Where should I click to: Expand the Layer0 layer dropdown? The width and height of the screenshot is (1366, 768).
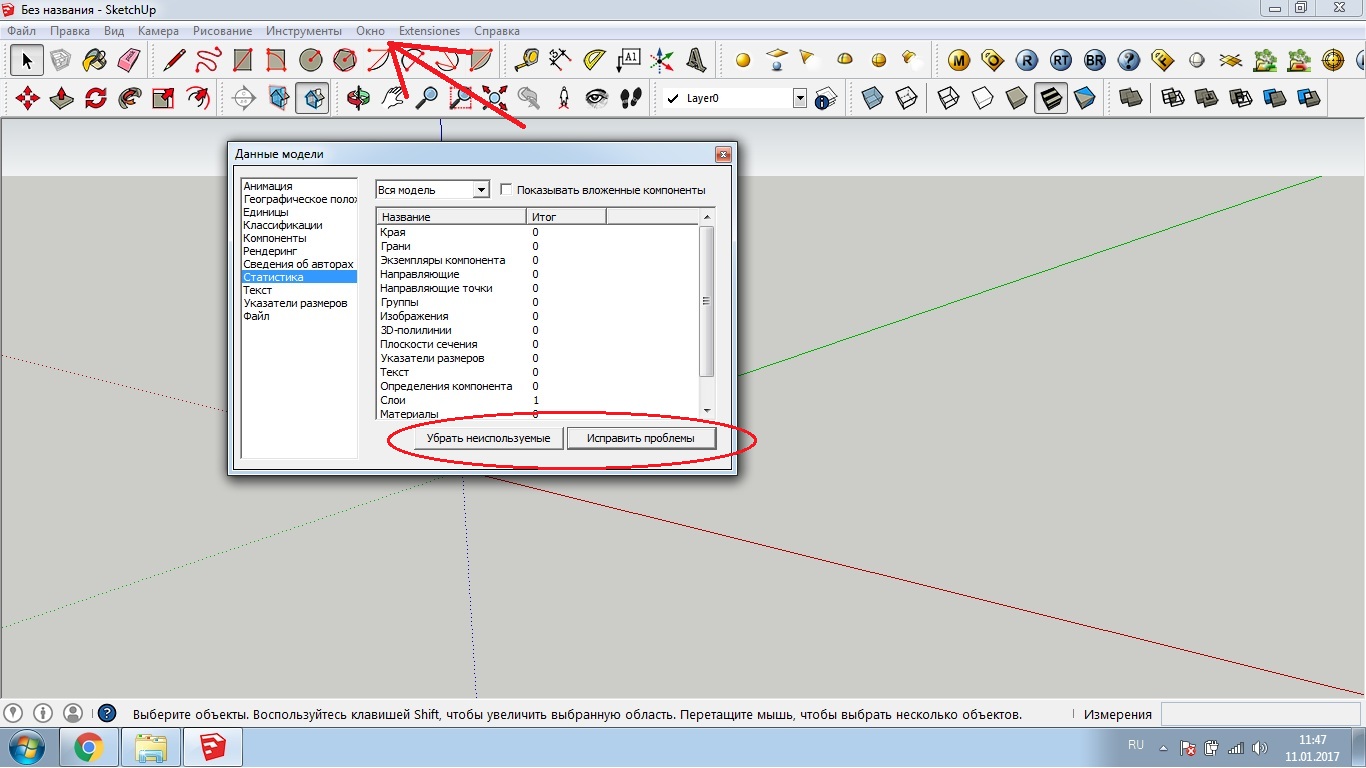(799, 98)
